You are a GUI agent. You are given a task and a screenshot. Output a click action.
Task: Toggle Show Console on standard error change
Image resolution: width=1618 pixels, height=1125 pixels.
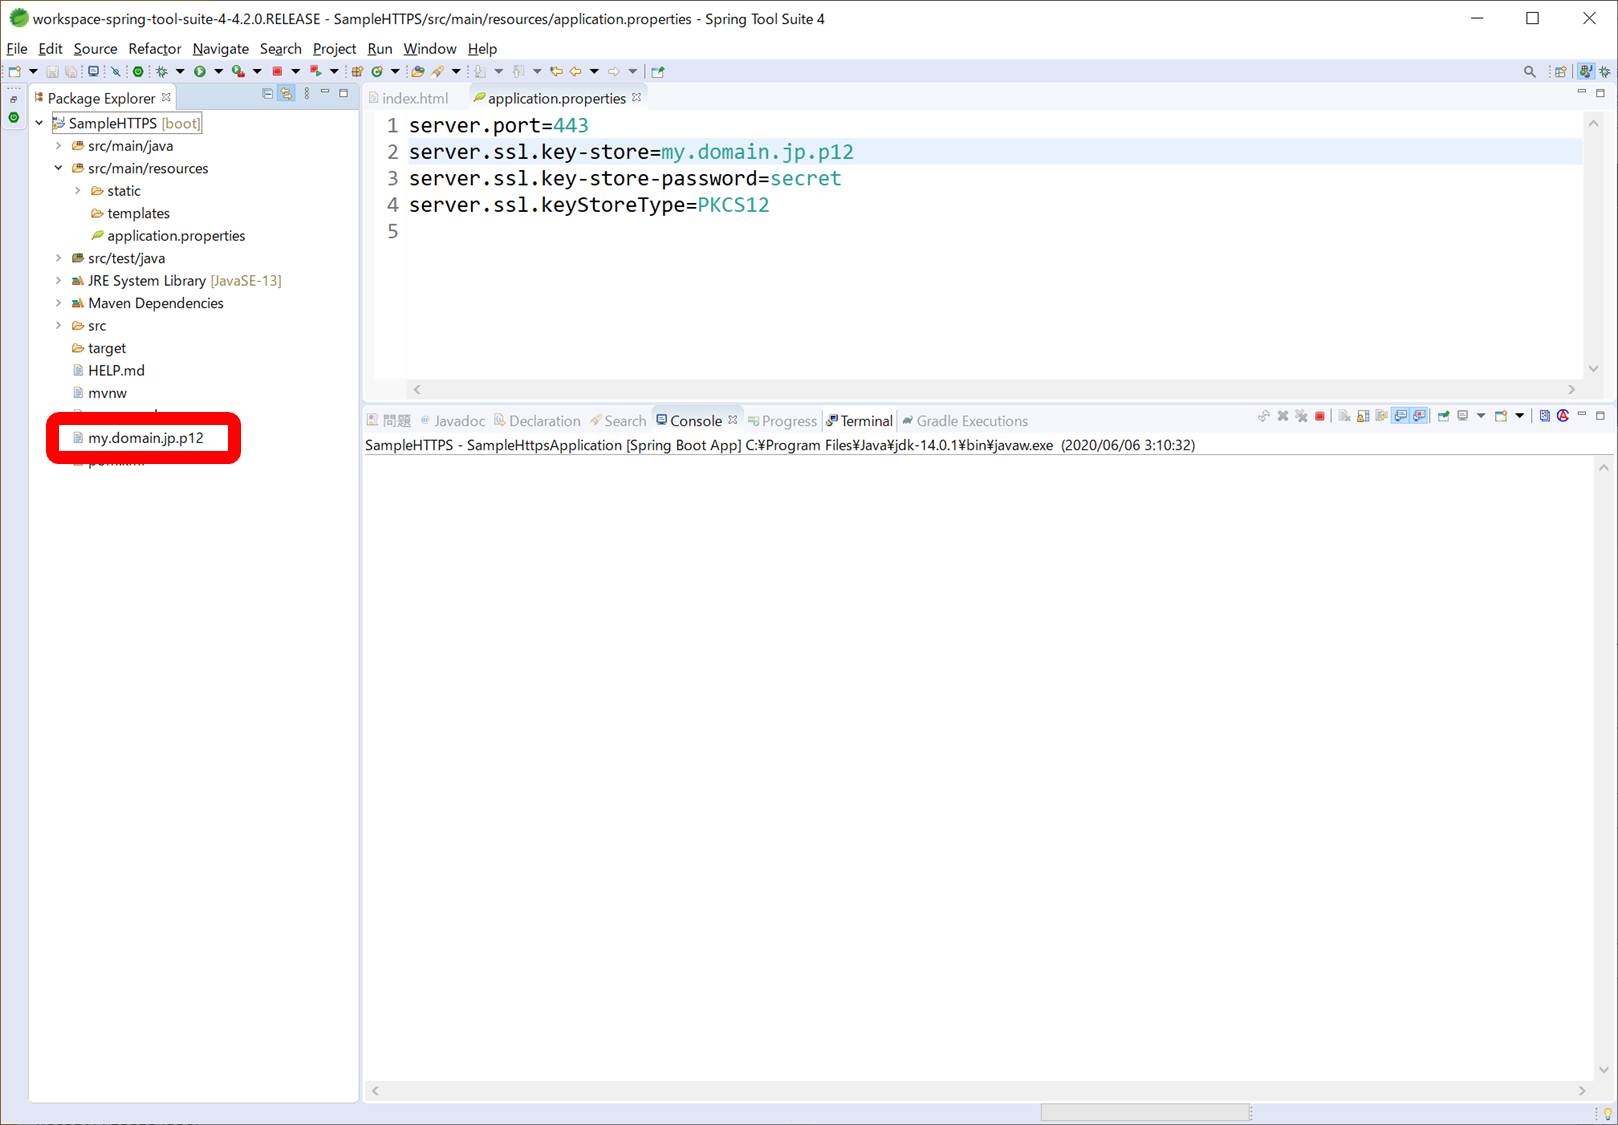tap(1420, 416)
